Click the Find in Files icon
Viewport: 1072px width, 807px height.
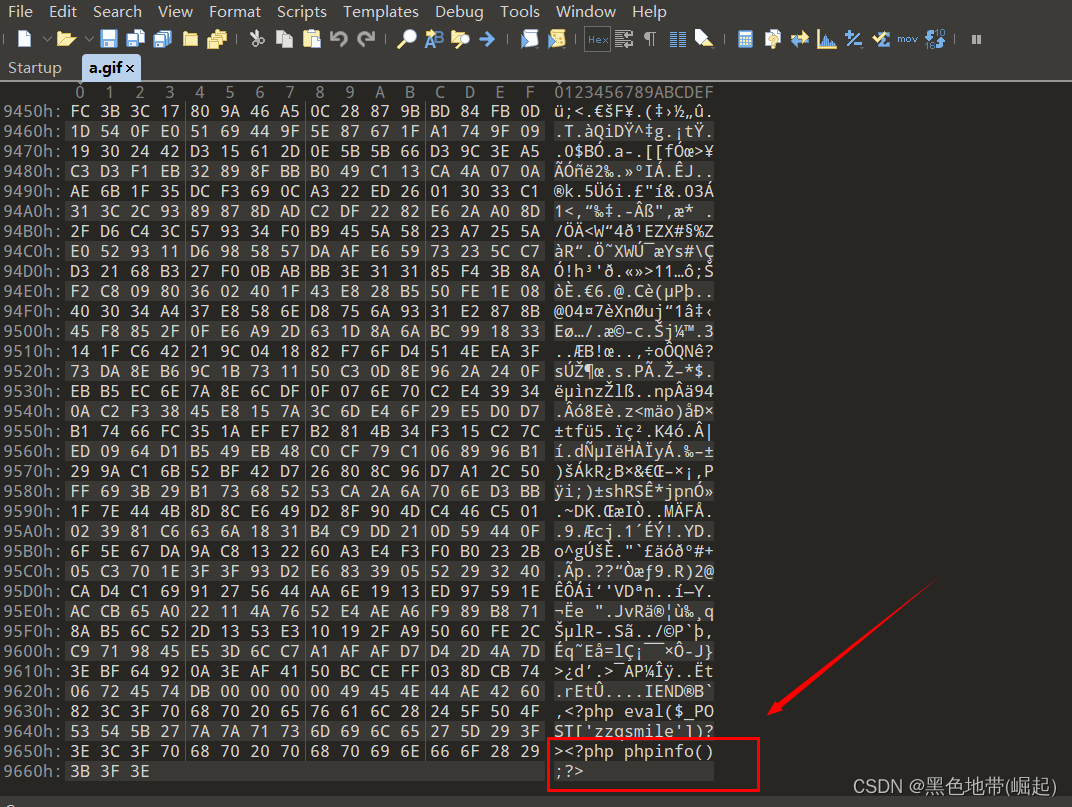(460, 39)
